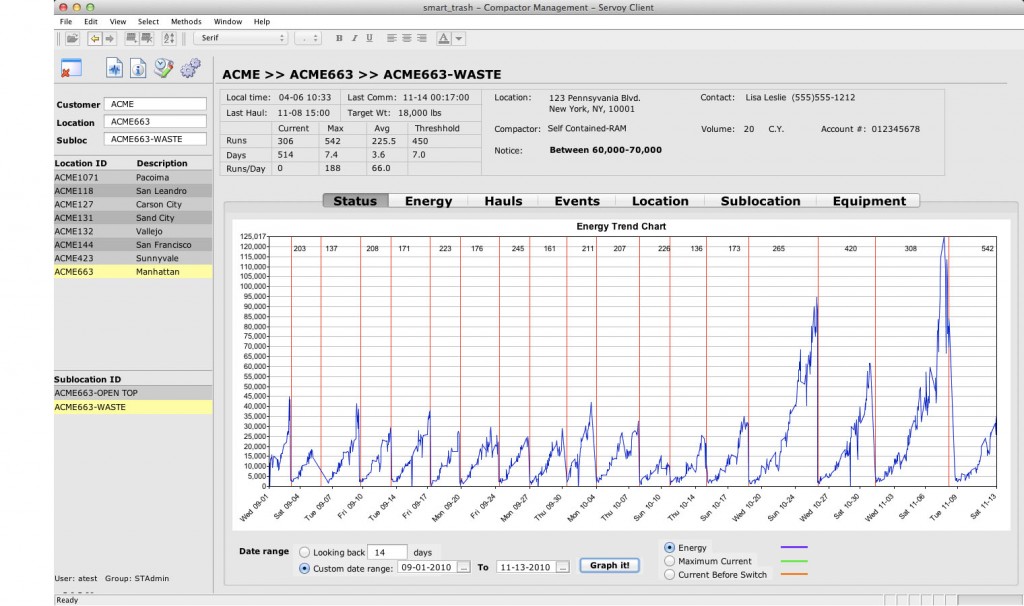This screenshot has height=606, width=1024.
Task: Align text left
Action: (x=391, y=39)
